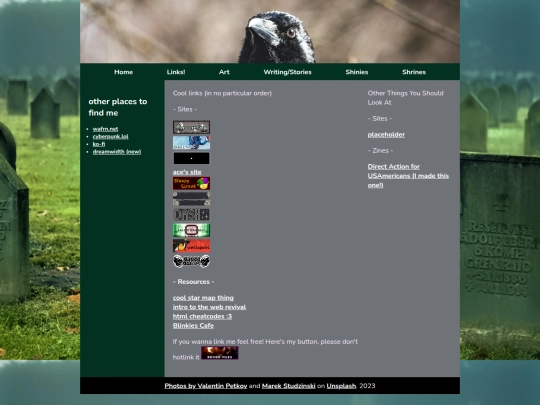Open the html cheatcodes :3 link
Viewport: 540px width, 405px height.
[x=202, y=316]
